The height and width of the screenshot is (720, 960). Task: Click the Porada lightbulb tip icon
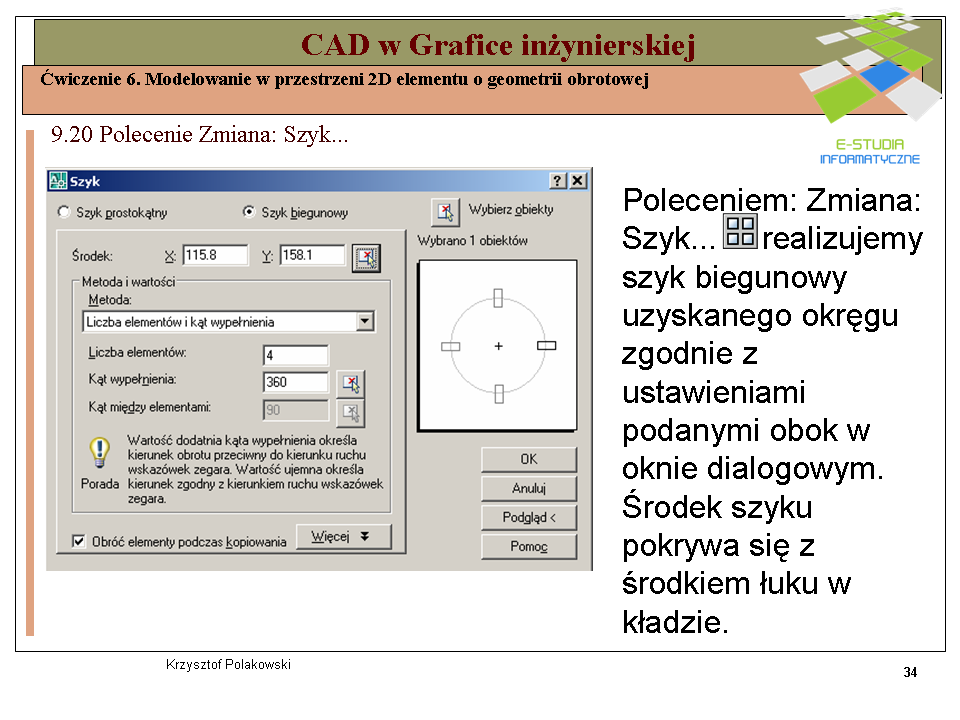[x=99, y=452]
